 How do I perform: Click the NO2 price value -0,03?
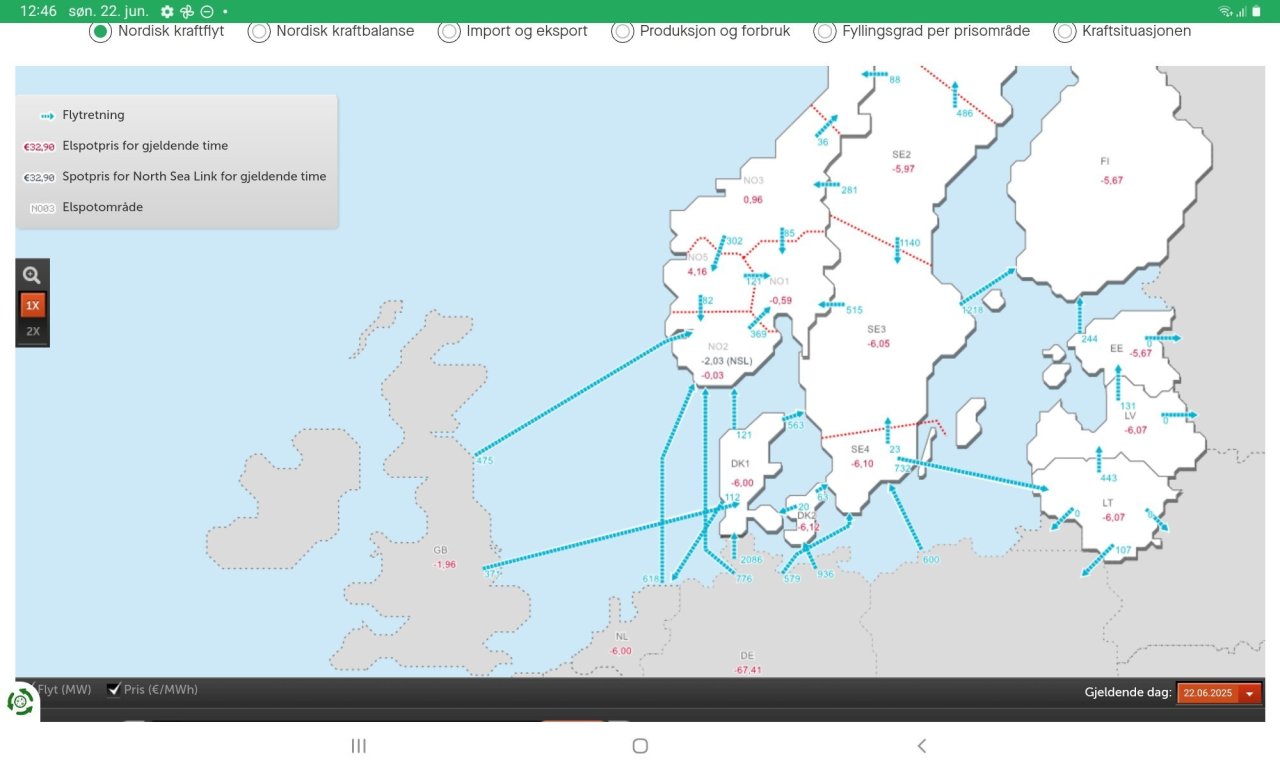tap(713, 376)
